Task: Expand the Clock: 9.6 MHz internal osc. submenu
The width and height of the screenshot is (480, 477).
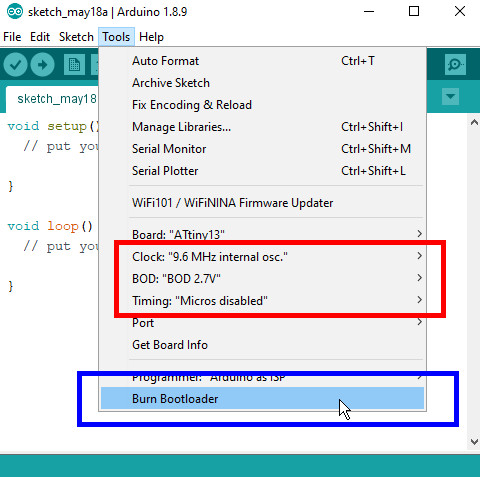Action: click(262, 257)
